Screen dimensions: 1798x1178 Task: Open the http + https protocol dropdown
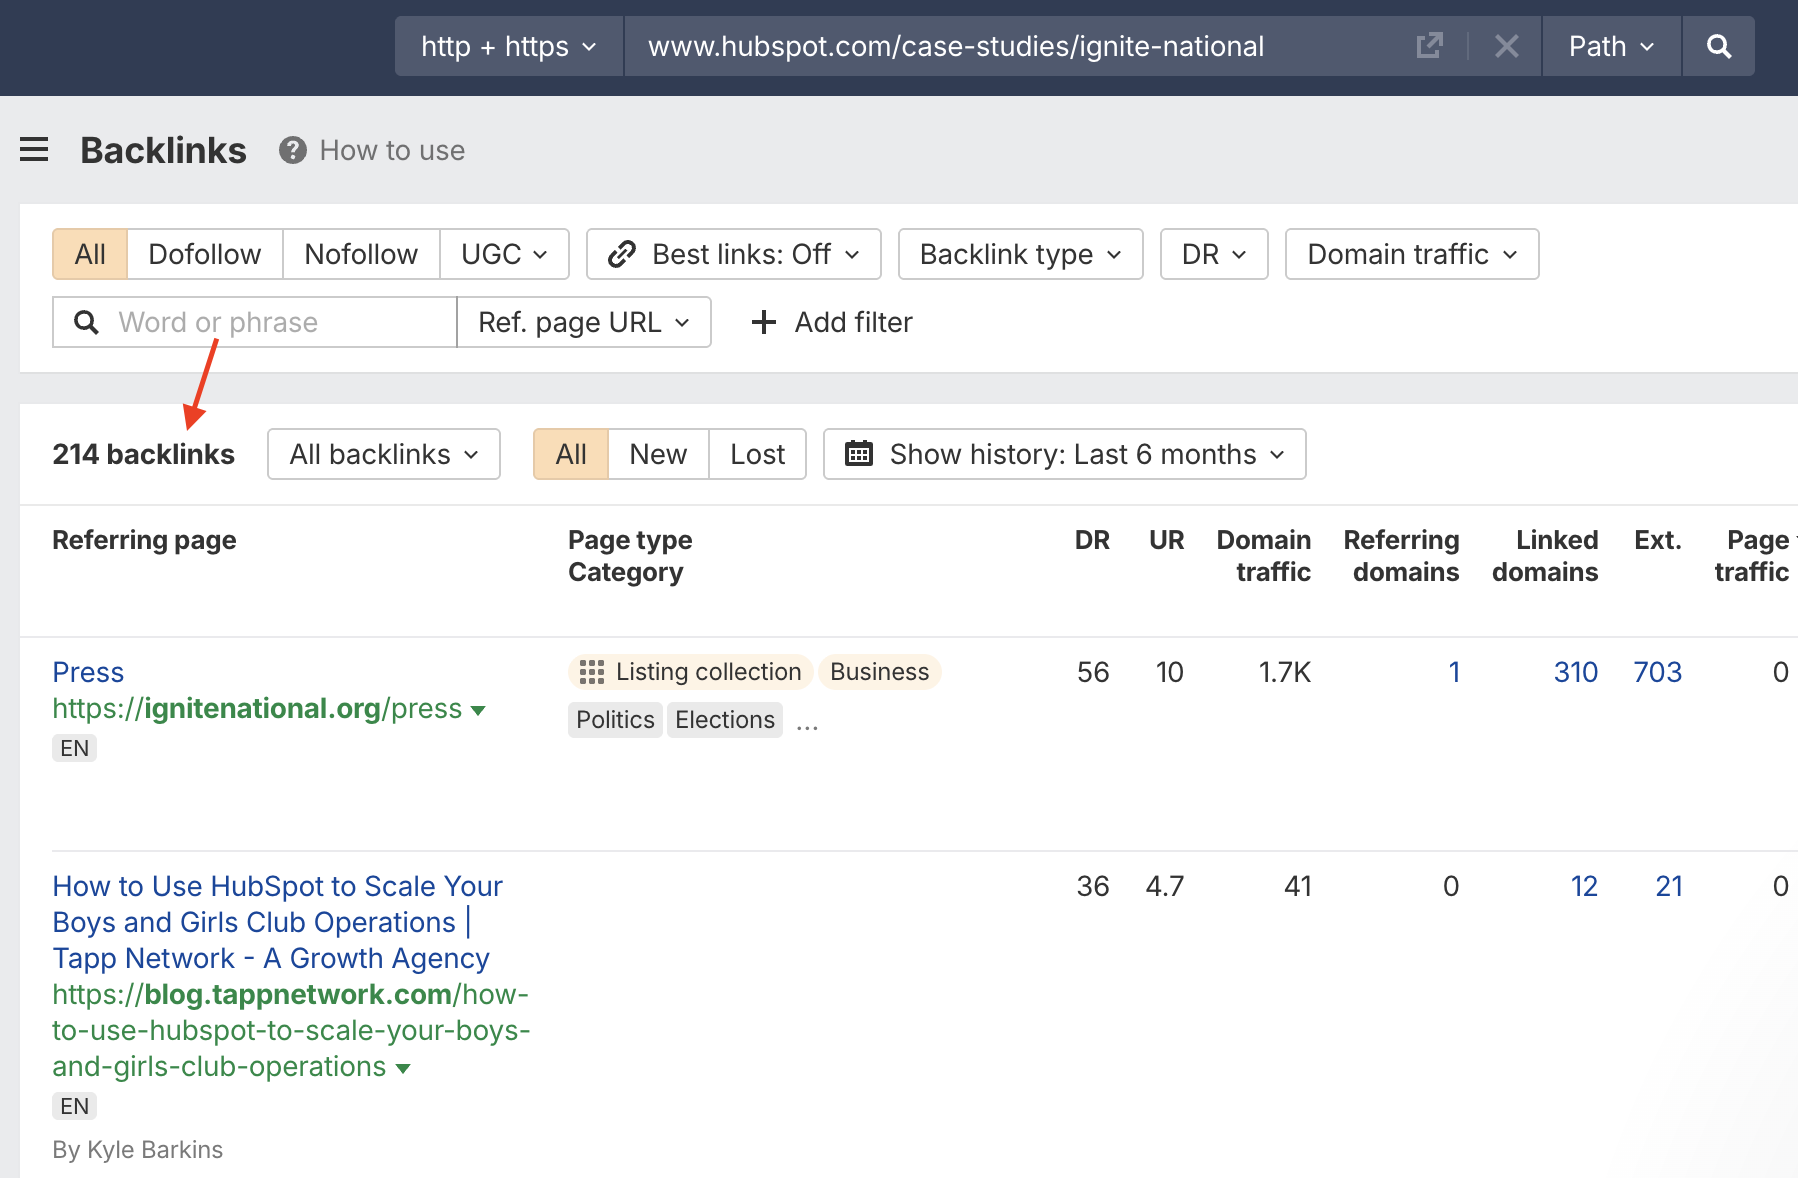(x=509, y=46)
